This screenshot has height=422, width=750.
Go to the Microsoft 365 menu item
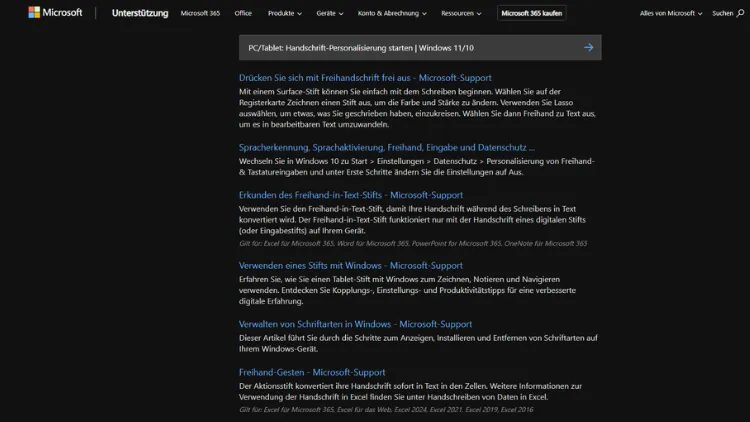(x=200, y=13)
